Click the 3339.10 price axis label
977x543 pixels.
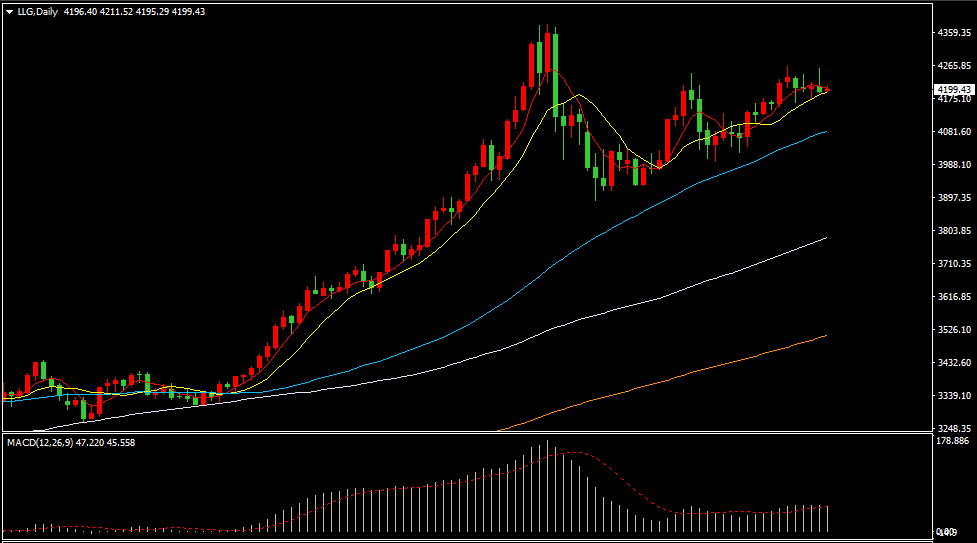click(x=954, y=396)
